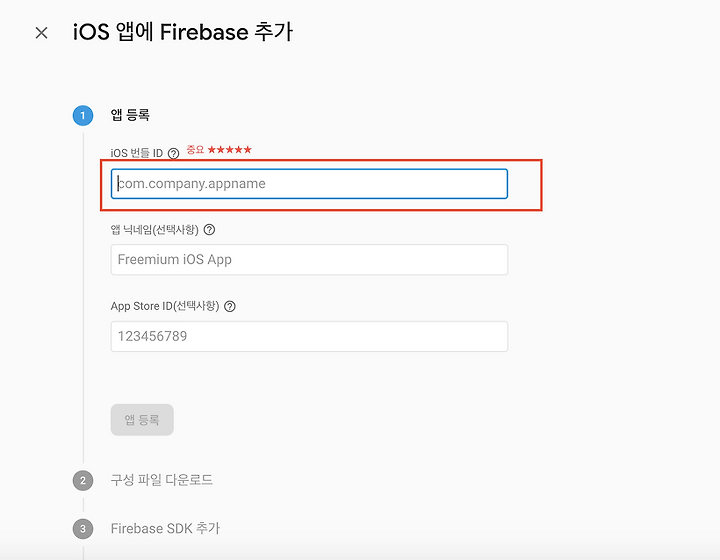This screenshot has height=560, width=720.
Task: Select the blue step 1 circle
Action: [x=83, y=115]
